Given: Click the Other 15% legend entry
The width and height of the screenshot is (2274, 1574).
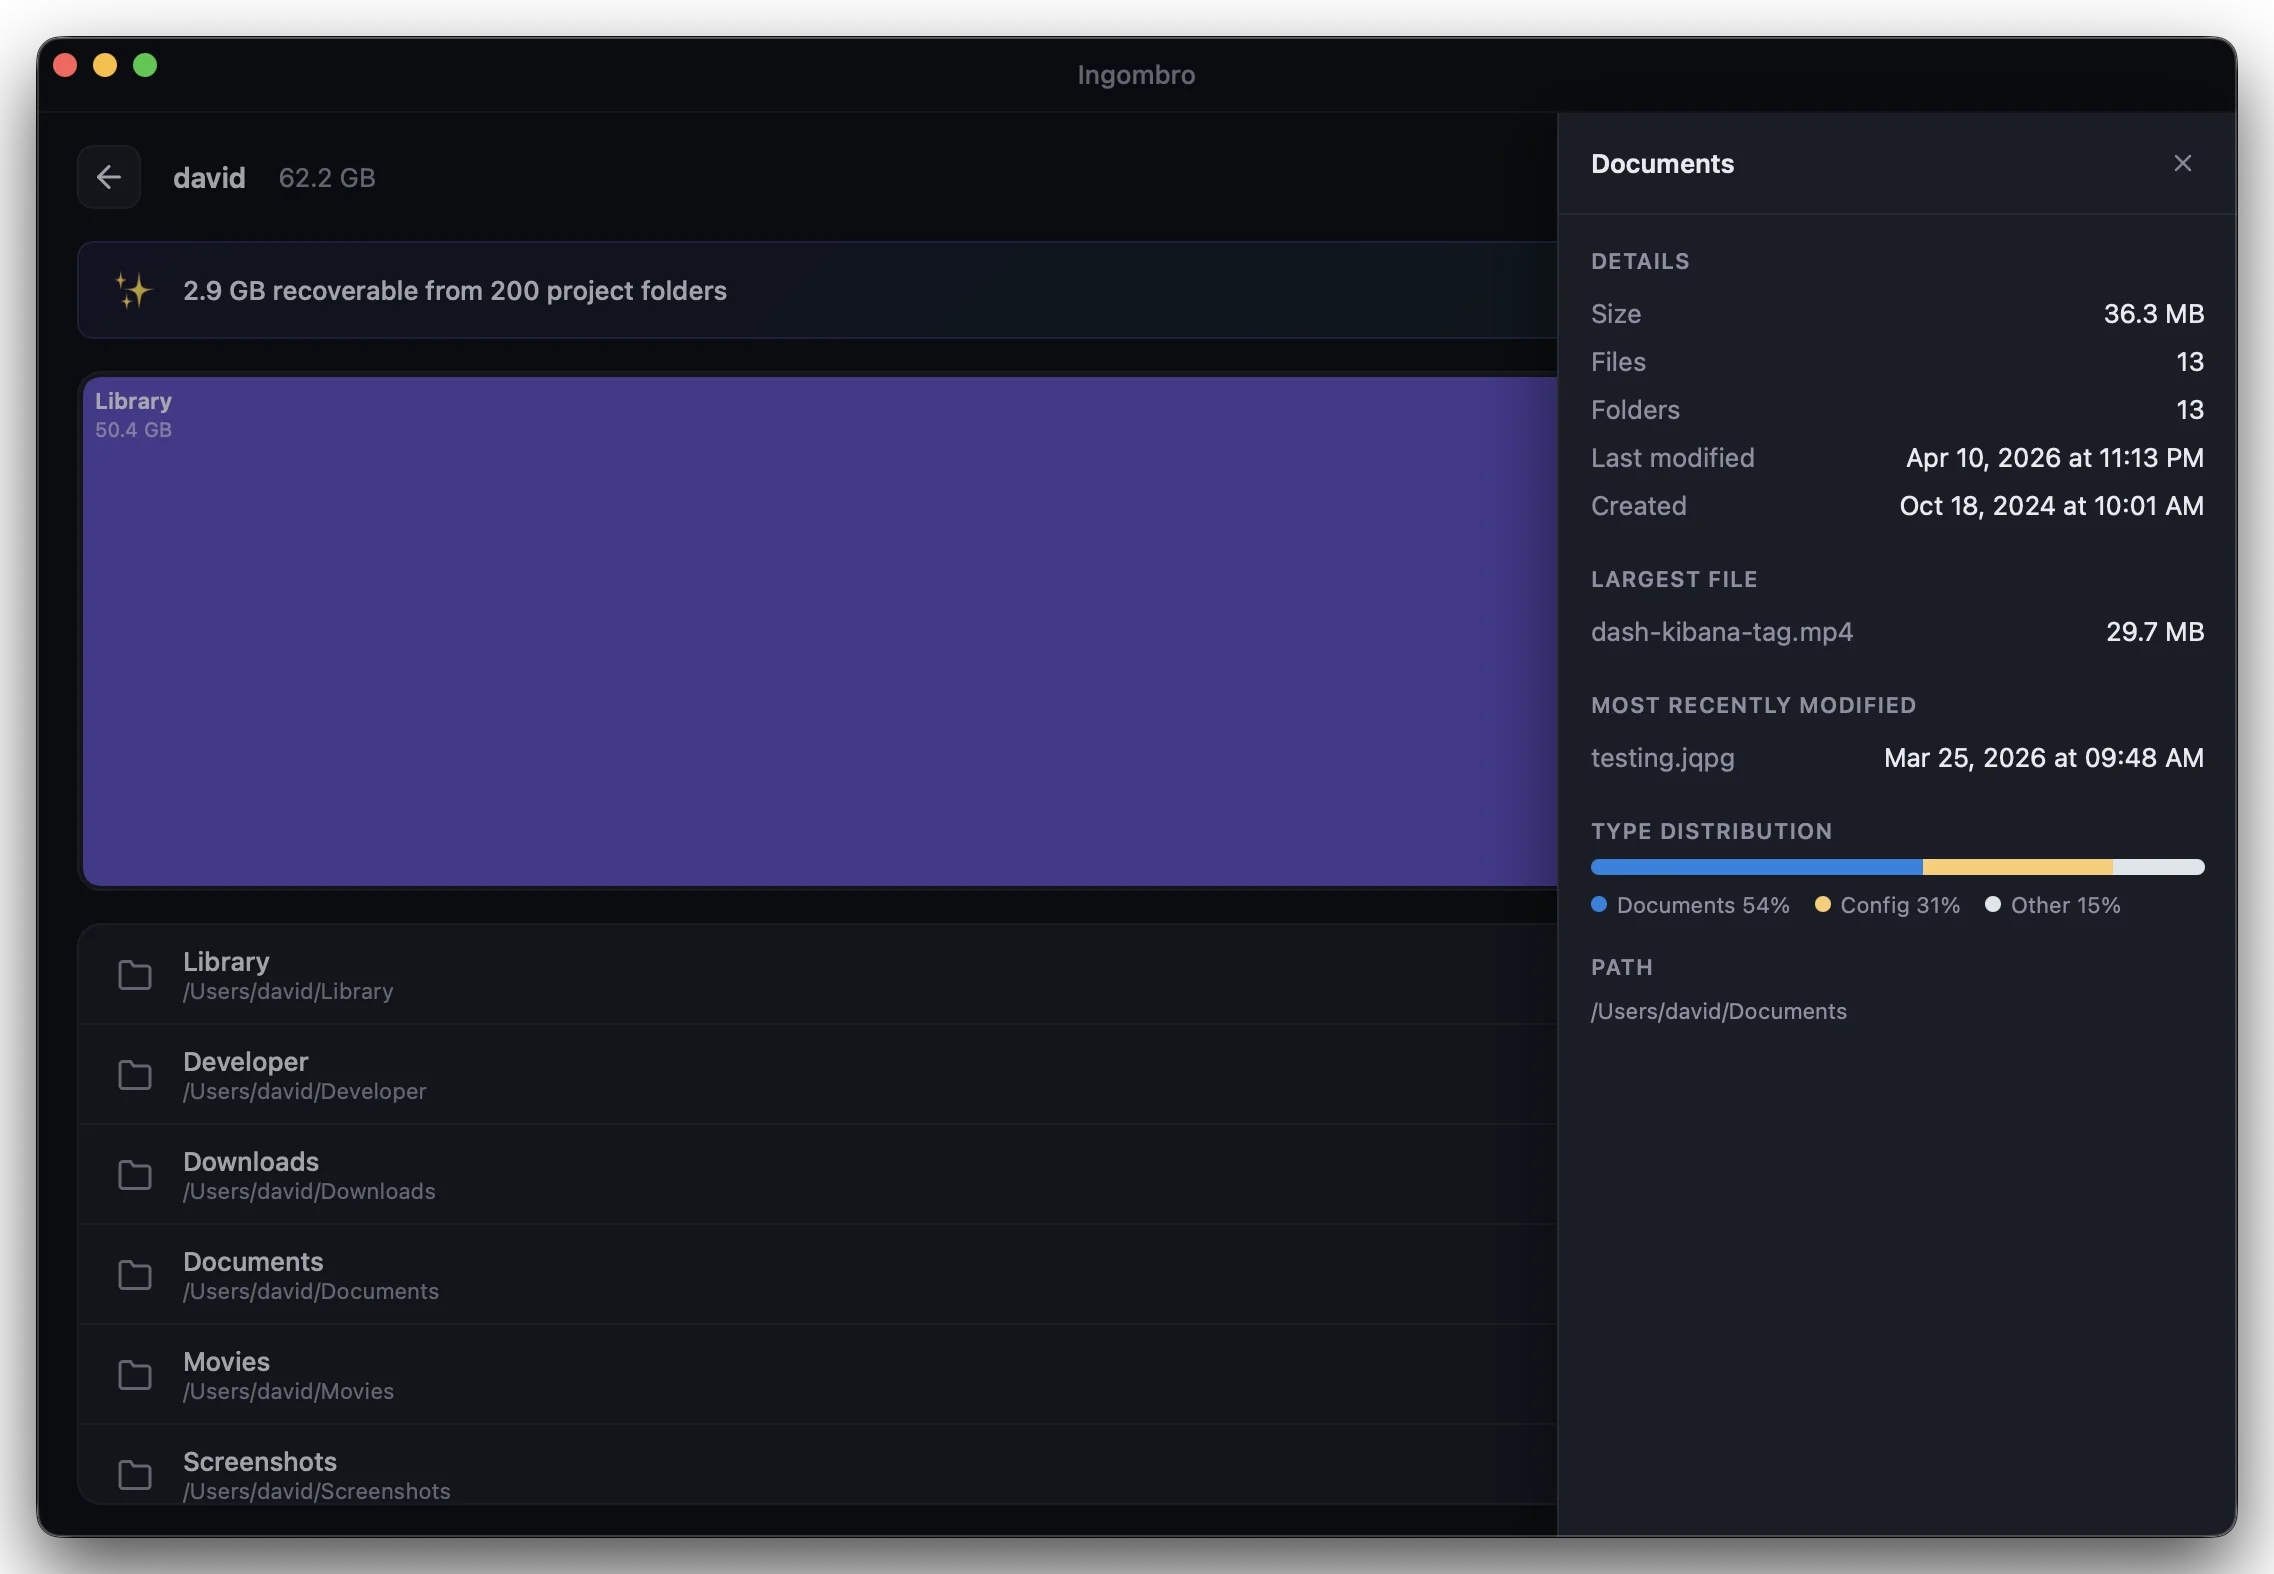Looking at the screenshot, I should [2053, 905].
